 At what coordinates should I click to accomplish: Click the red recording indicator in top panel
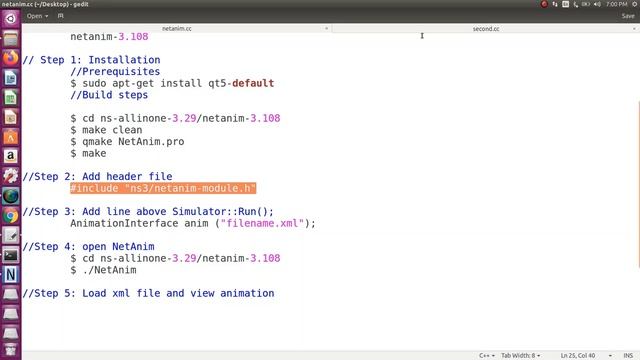[x=544, y=4]
